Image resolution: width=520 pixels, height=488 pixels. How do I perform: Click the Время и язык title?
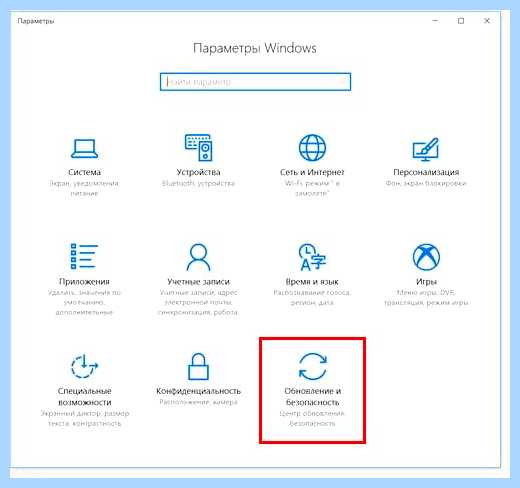(x=312, y=282)
